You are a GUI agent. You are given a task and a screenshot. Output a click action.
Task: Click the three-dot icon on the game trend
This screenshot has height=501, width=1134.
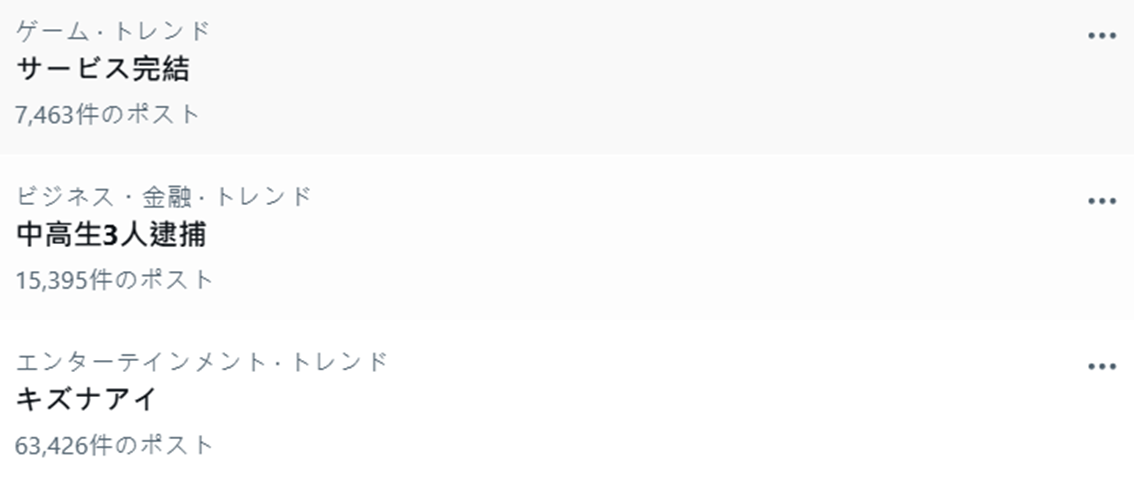(x=1101, y=36)
